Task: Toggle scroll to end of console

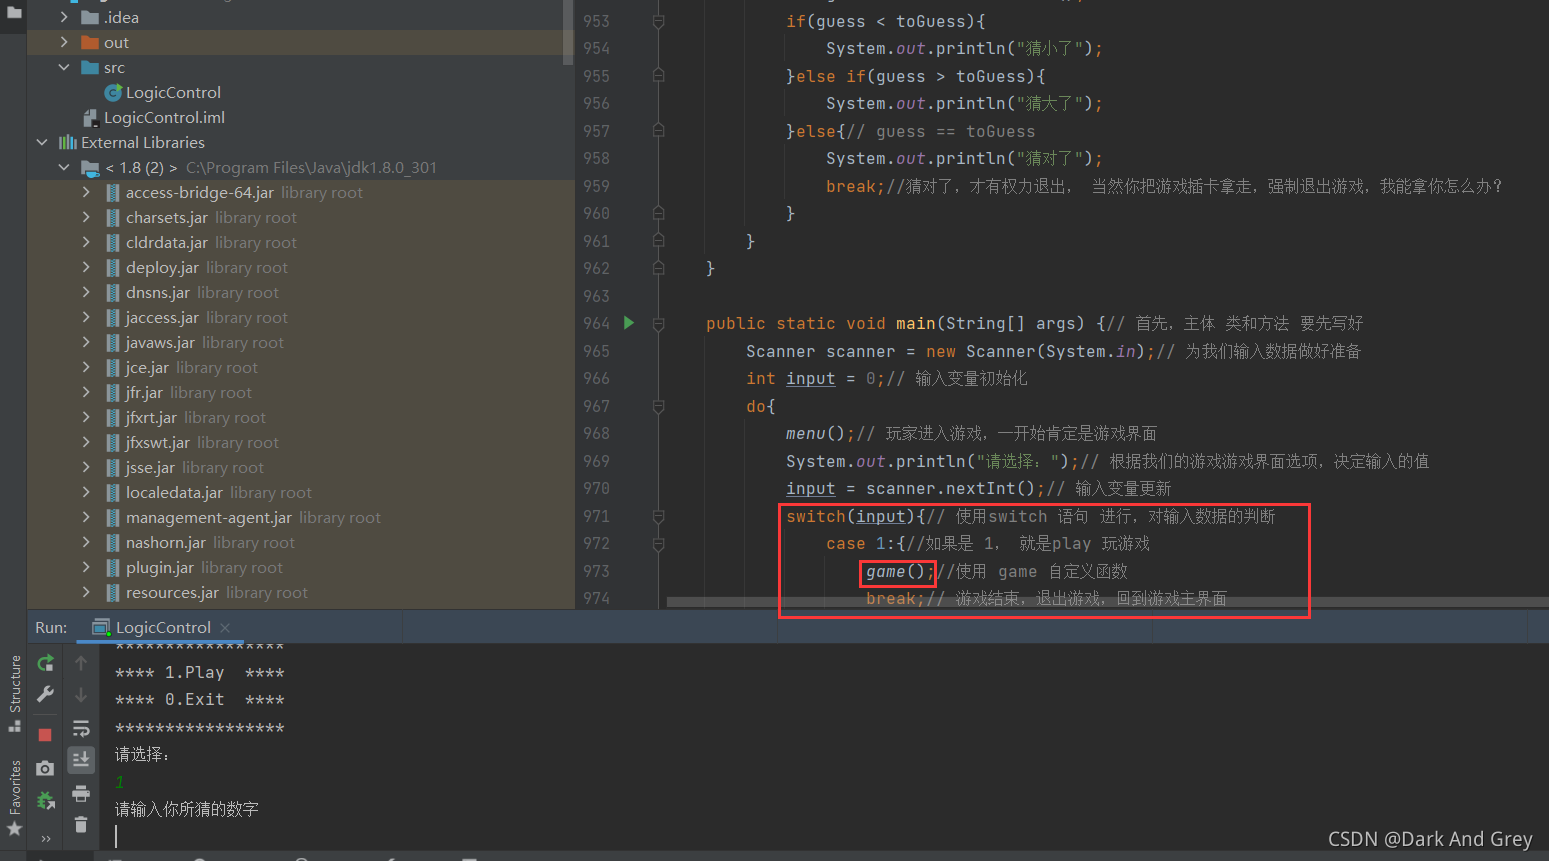Action: pos(81,760)
